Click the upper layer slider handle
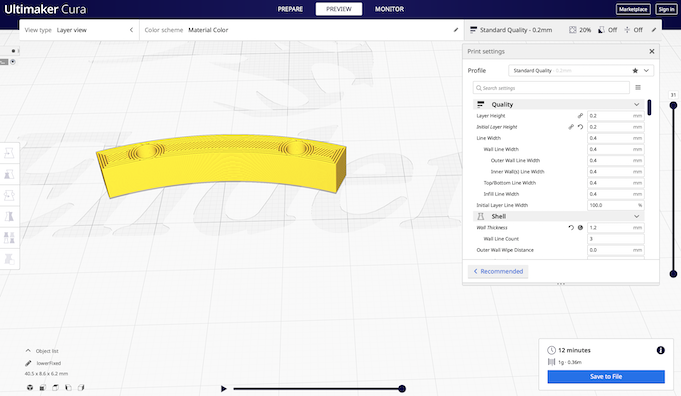Viewport: 681px width, 396px height. point(673,105)
